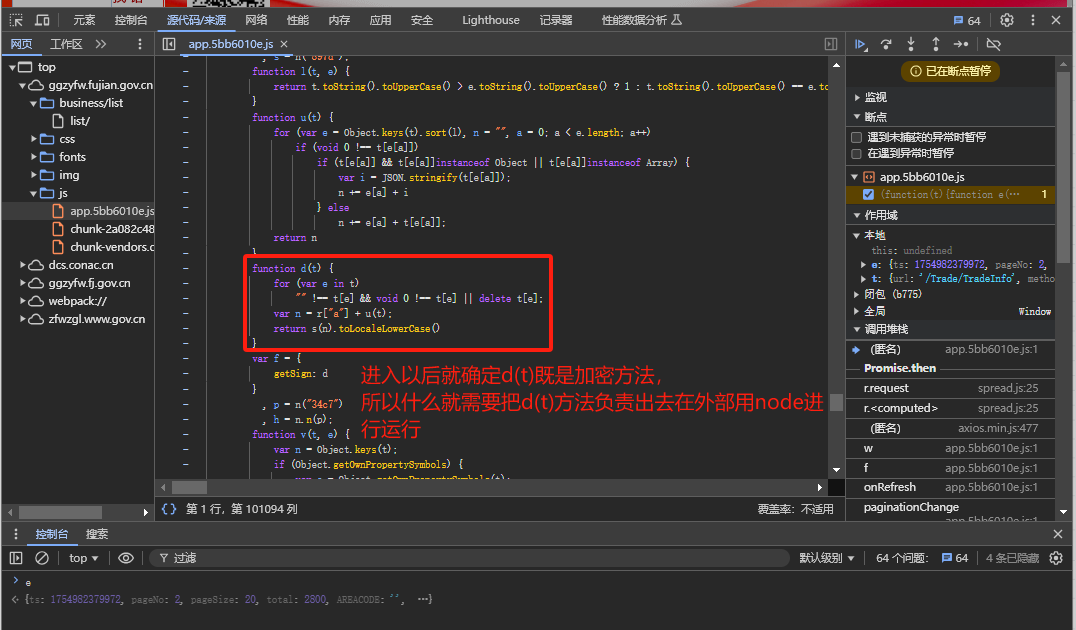The width and height of the screenshot is (1076, 630).
Task: Open console settings gear
Action: click(1056, 558)
